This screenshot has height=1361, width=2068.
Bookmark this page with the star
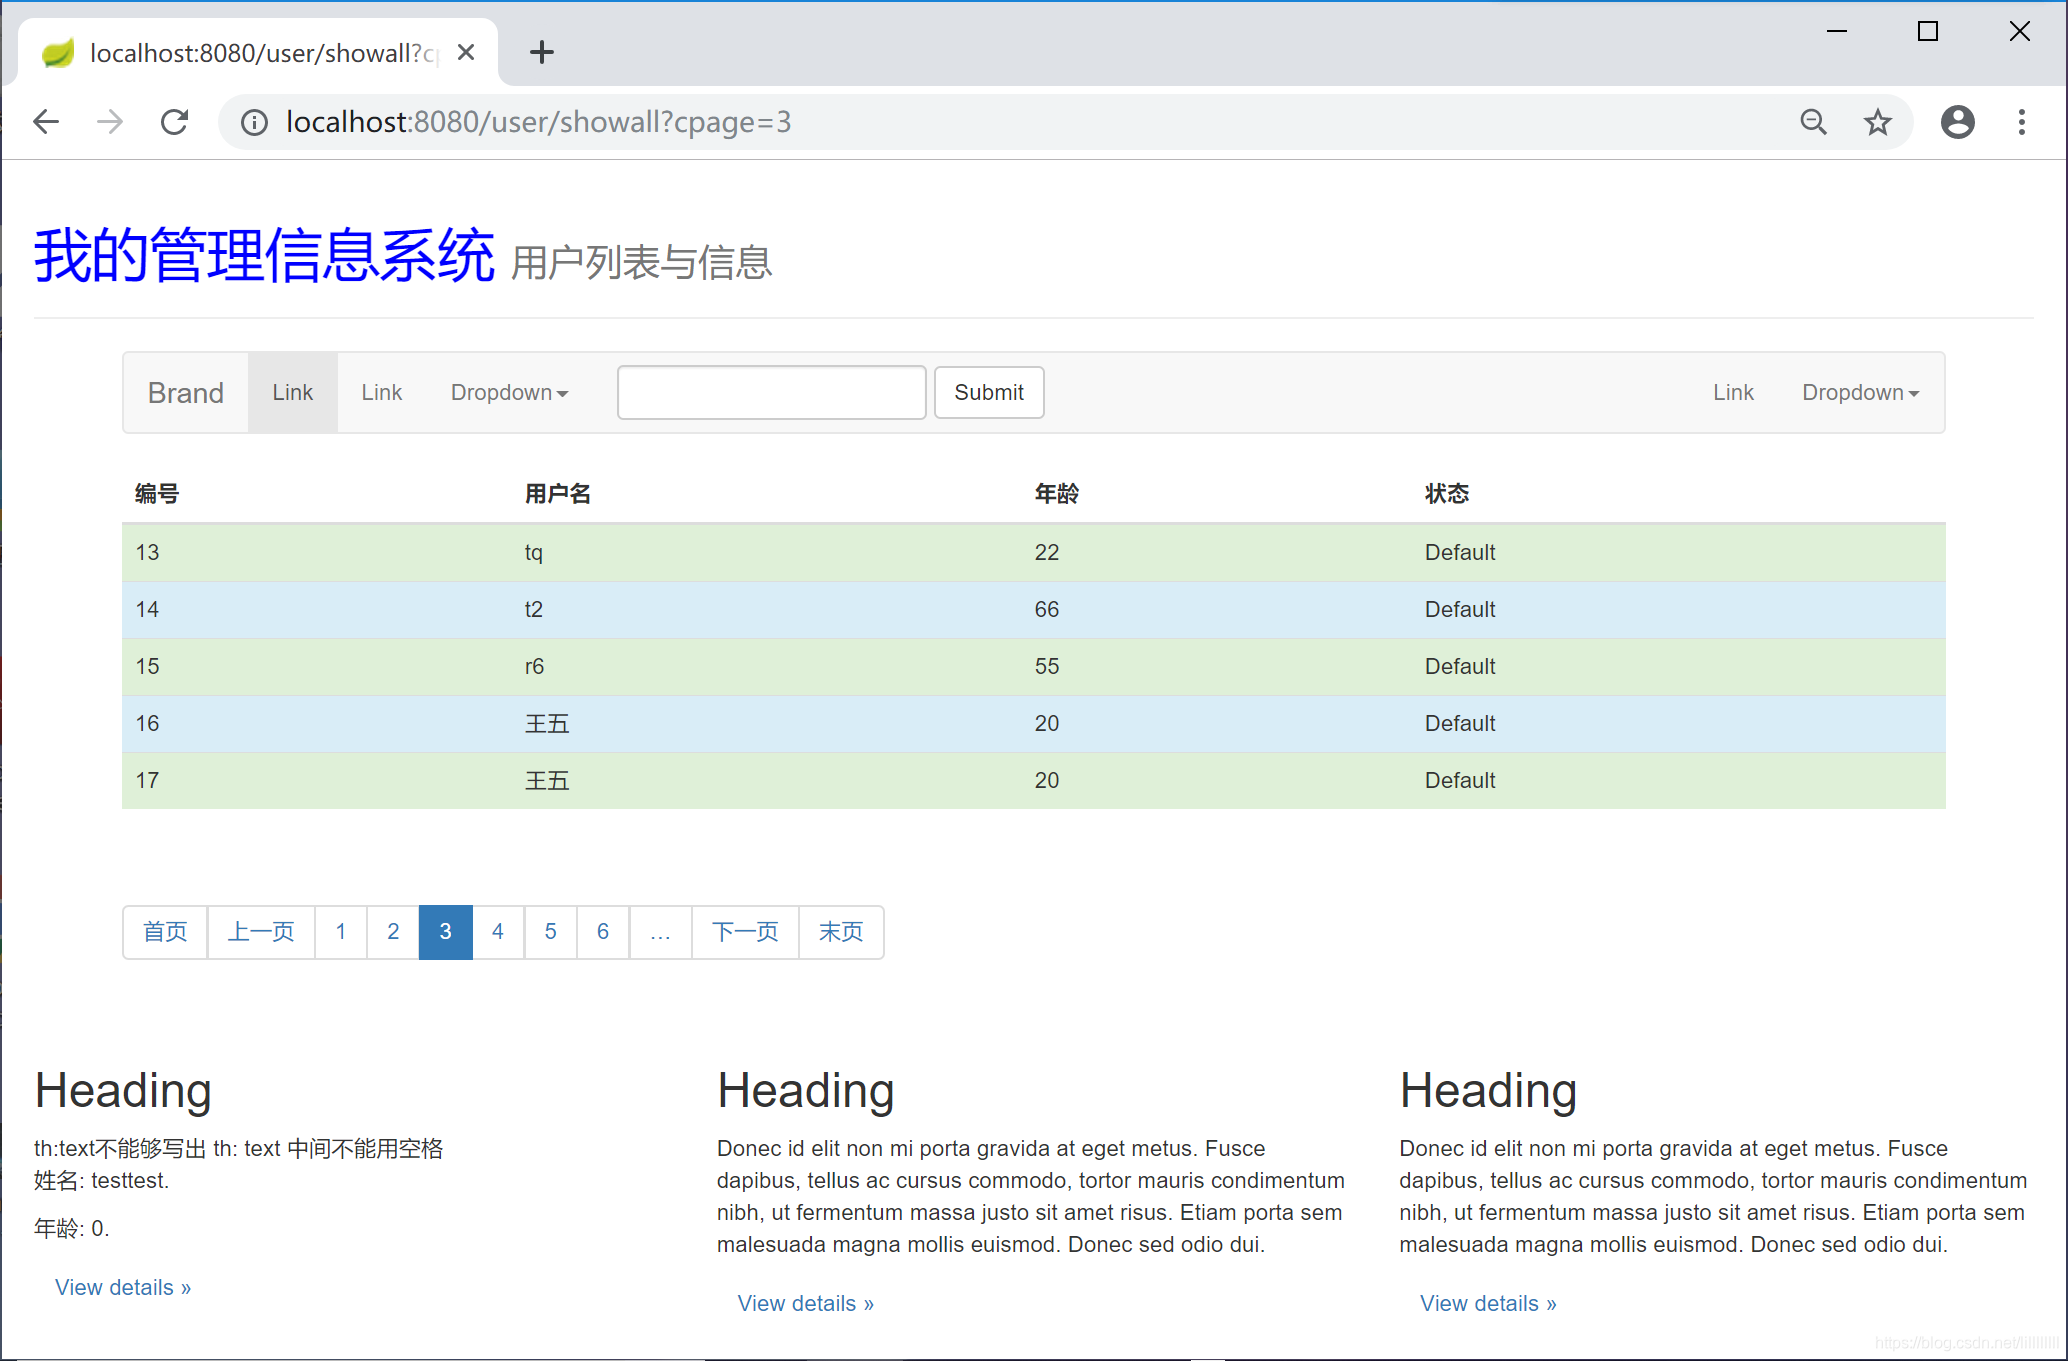pyautogui.click(x=1877, y=122)
